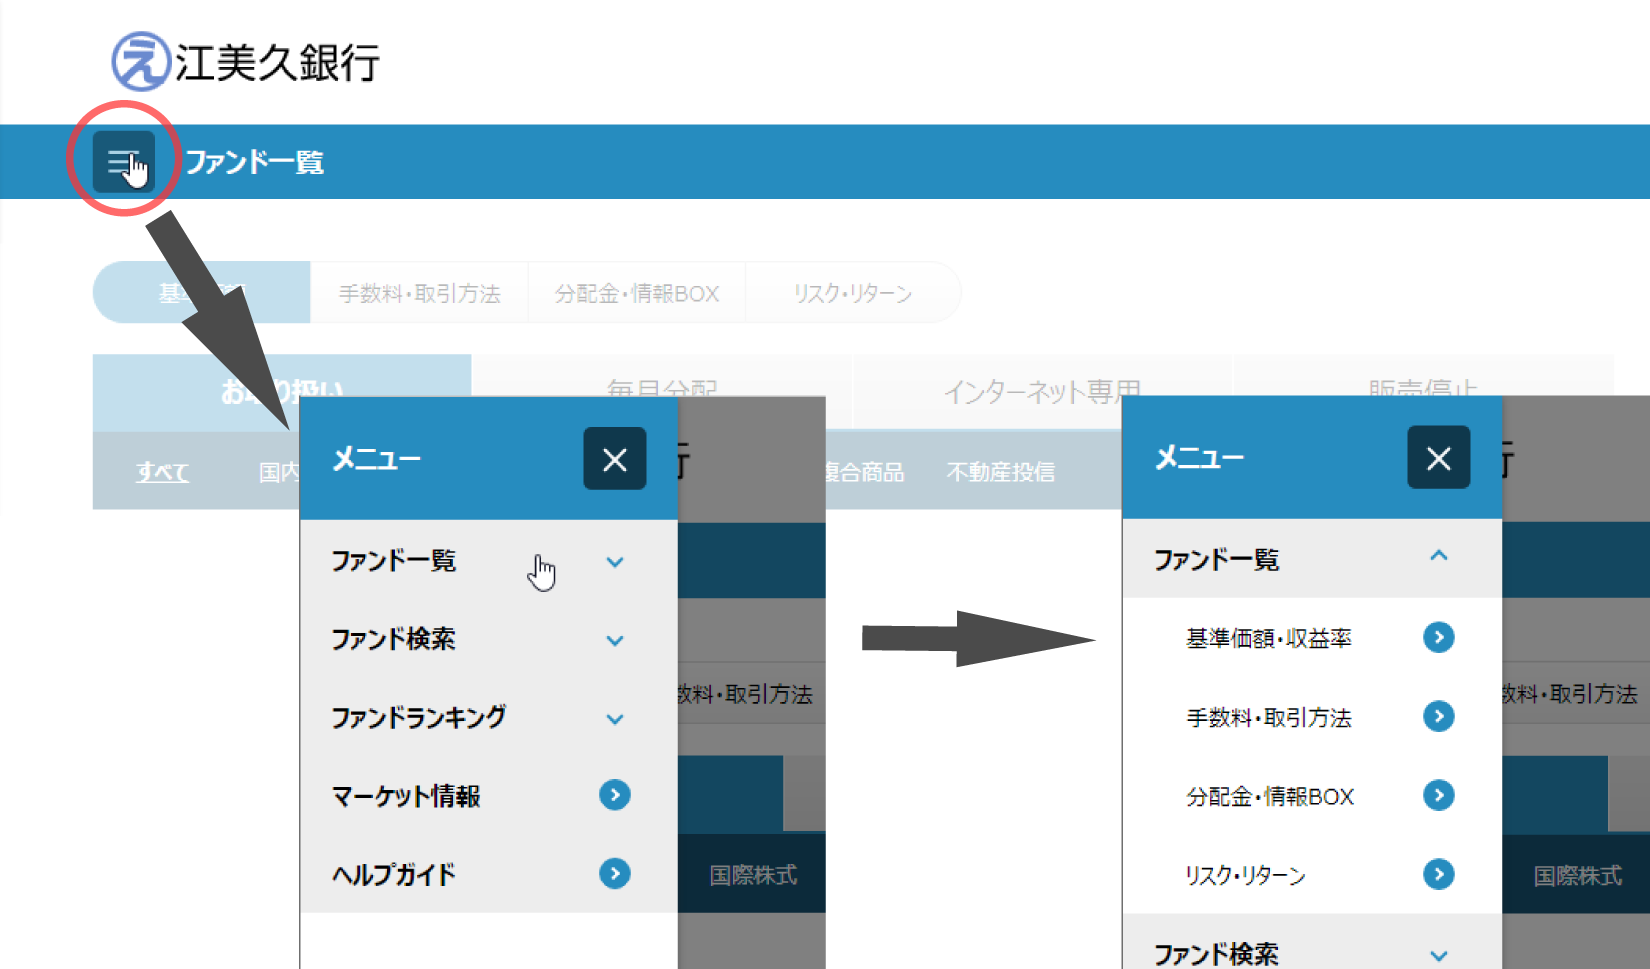Open マーケット情報 arrow icon in left menu
The image size is (1650, 969).
click(x=615, y=795)
